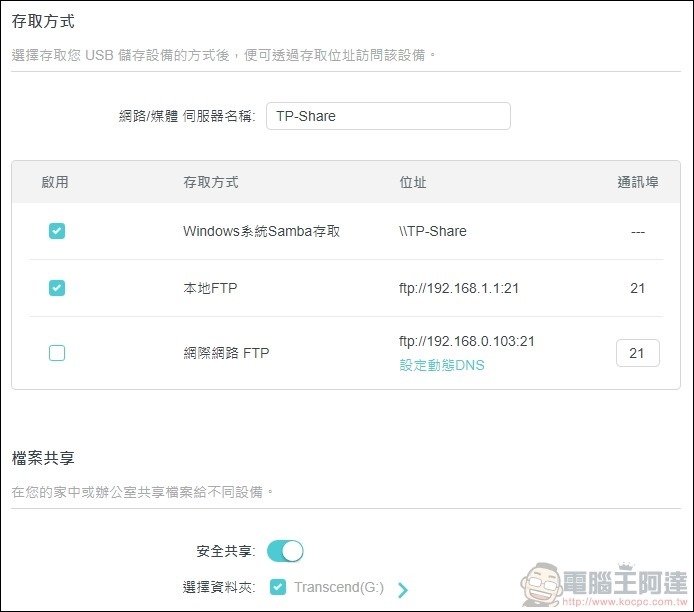Click the 啟用 column header

pyautogui.click(x=55, y=182)
